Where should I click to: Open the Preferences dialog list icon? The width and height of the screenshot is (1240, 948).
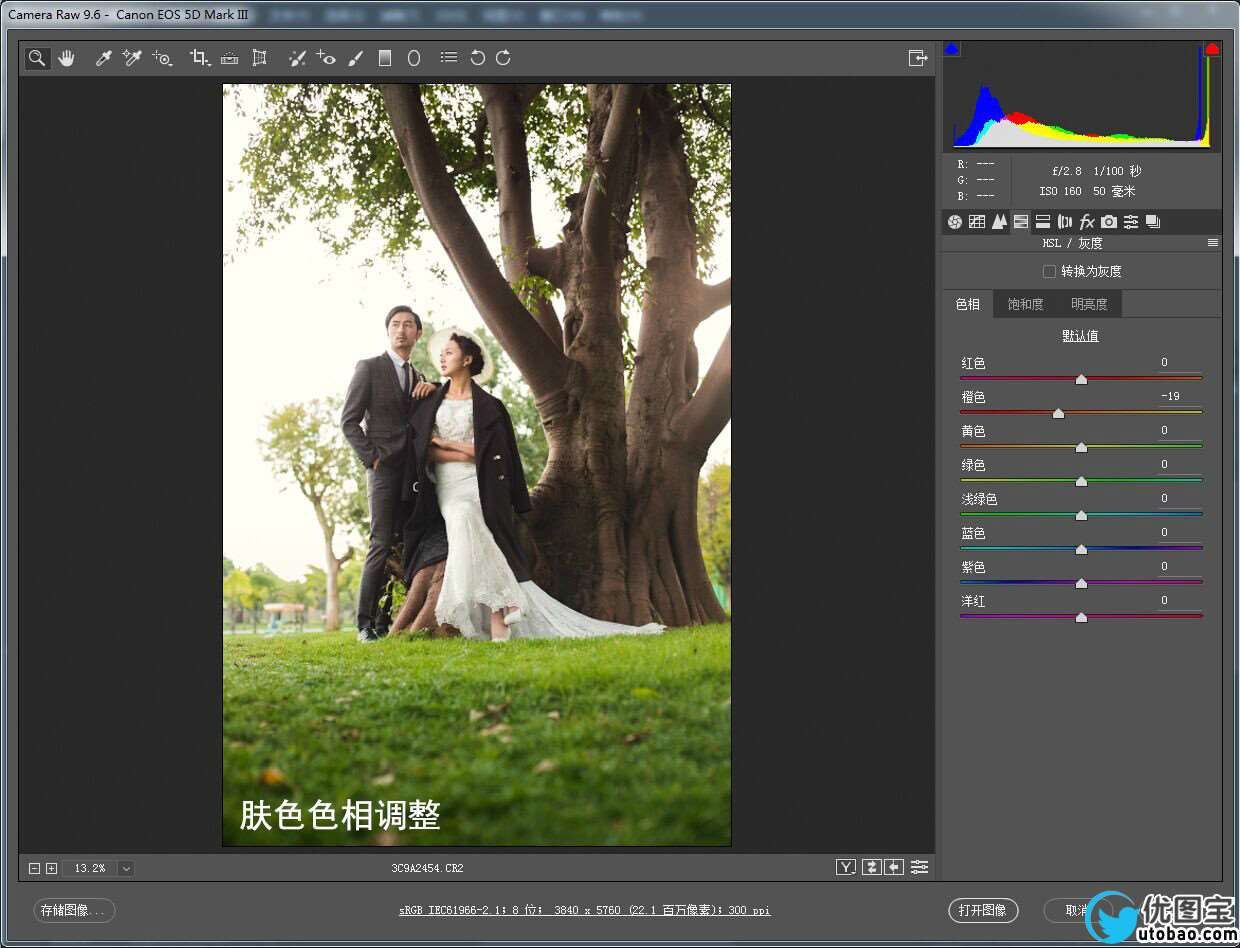[449, 58]
